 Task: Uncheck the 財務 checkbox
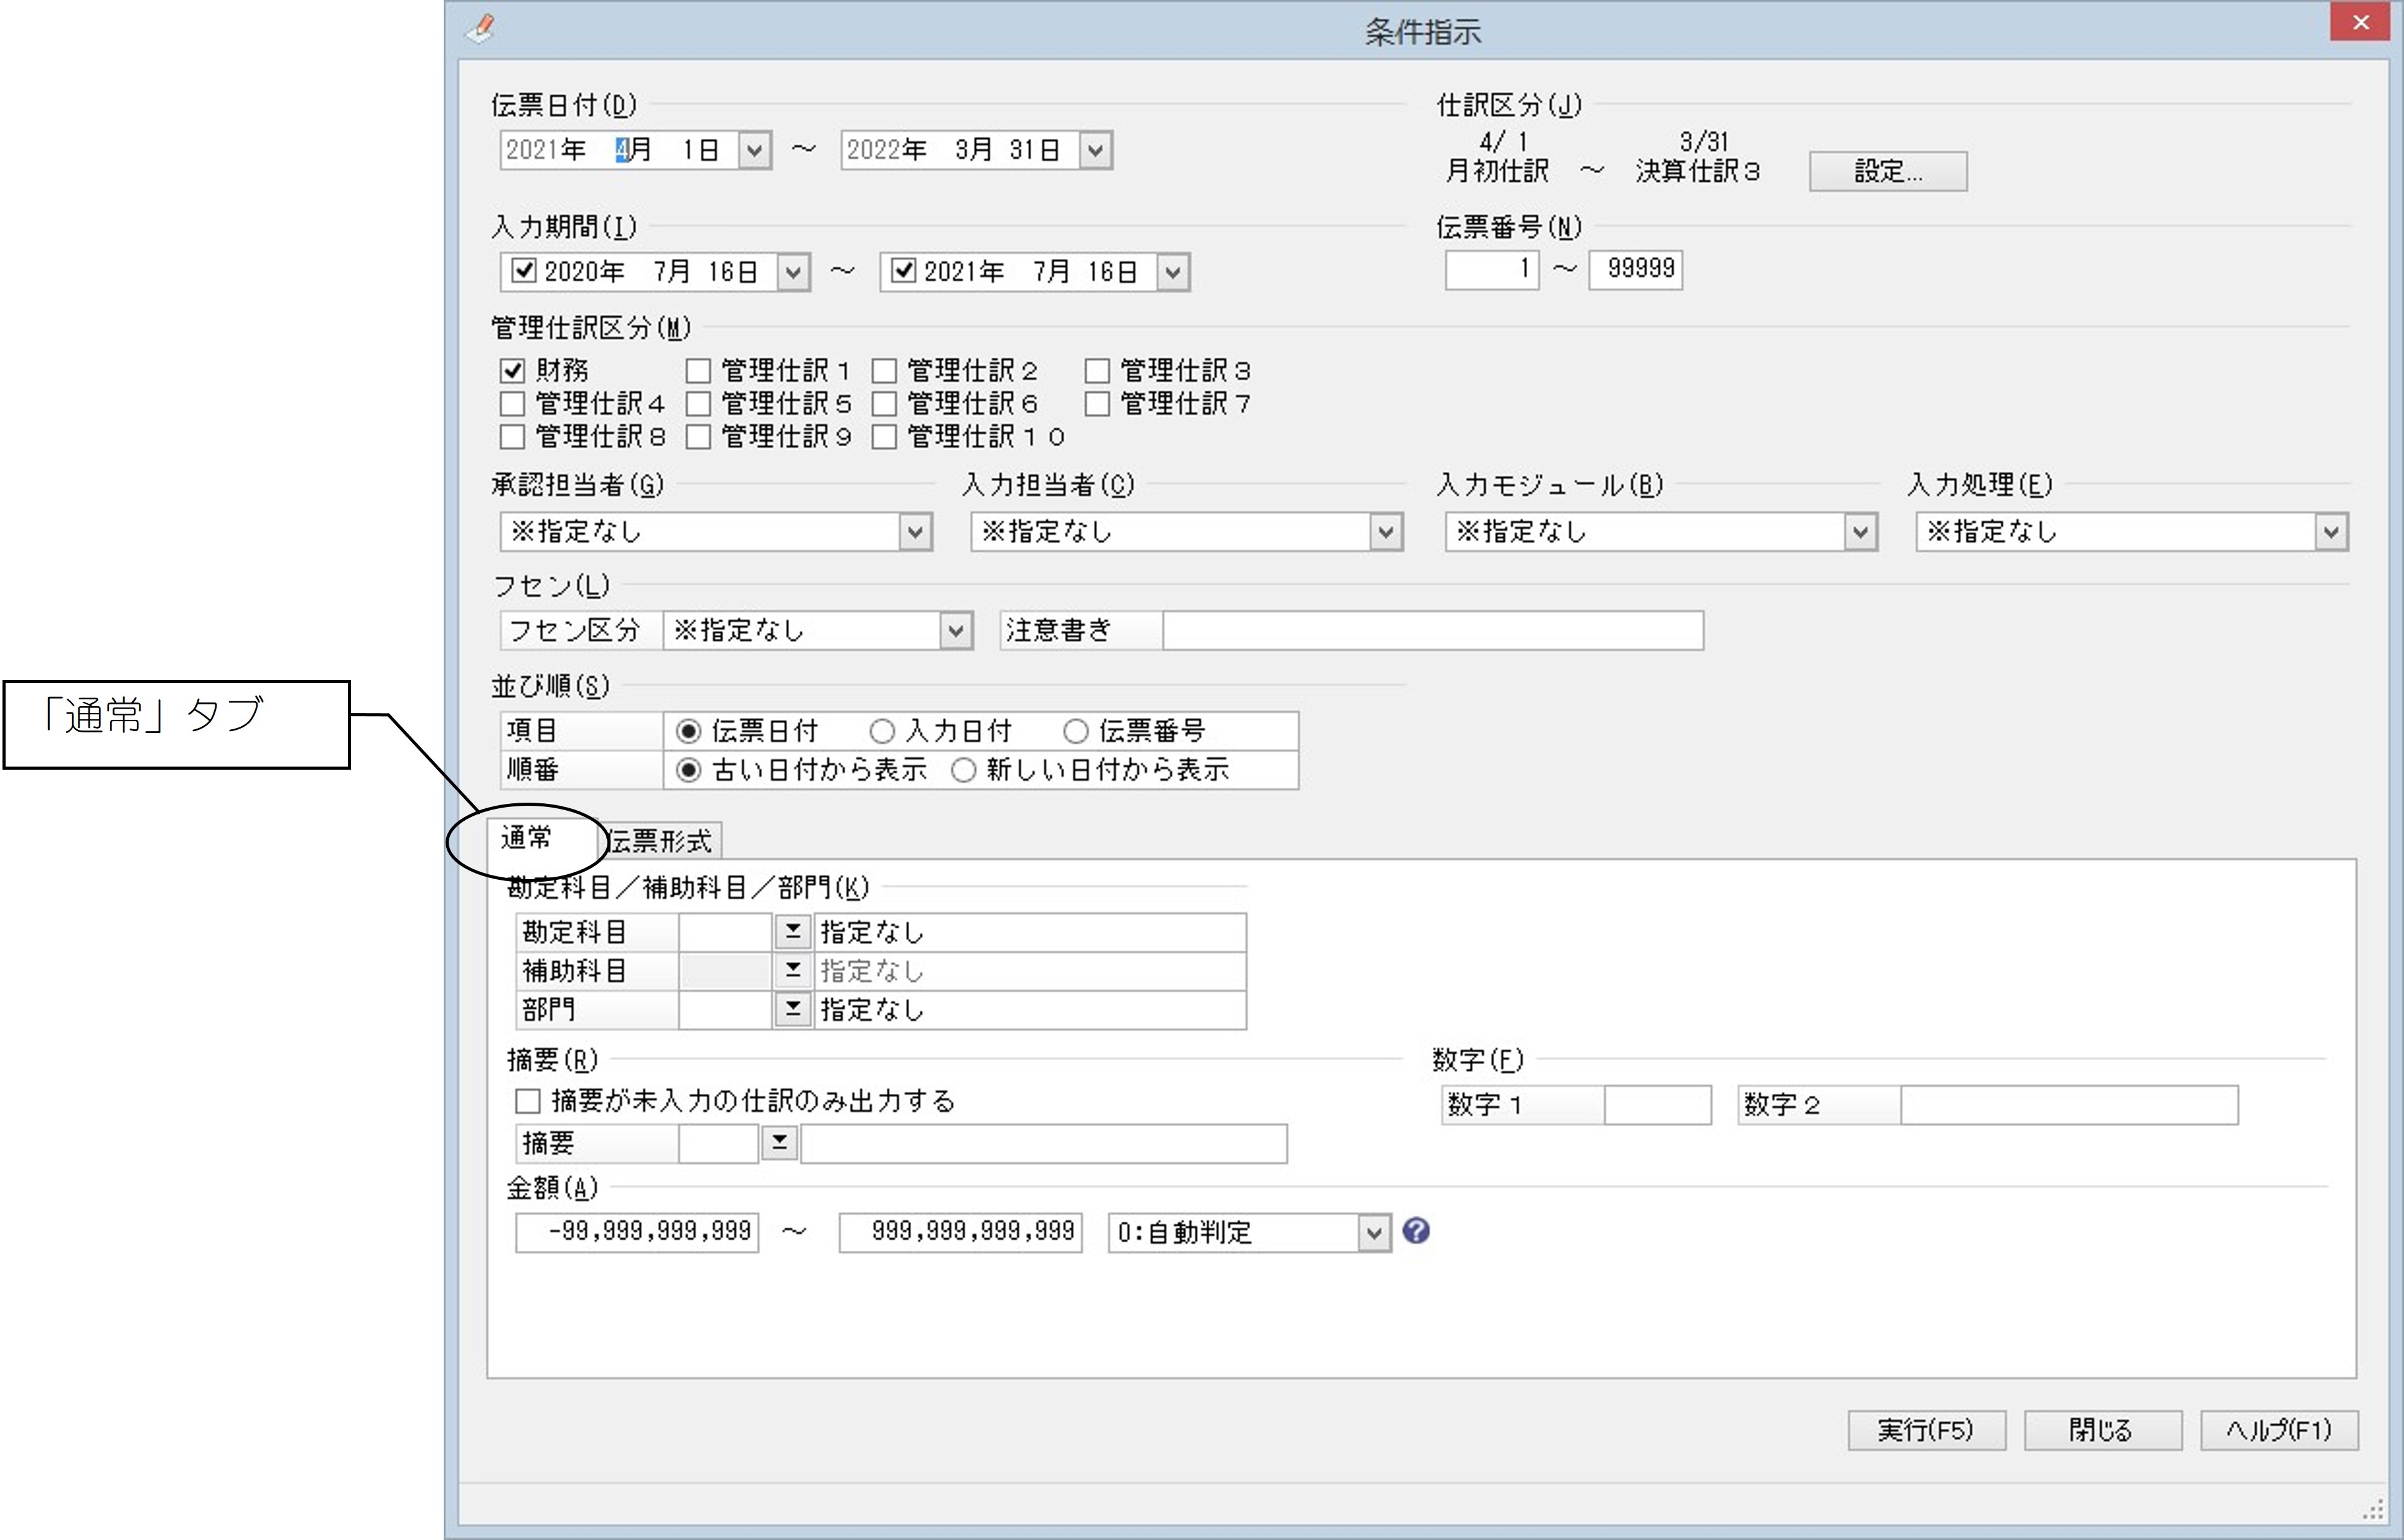pos(512,371)
